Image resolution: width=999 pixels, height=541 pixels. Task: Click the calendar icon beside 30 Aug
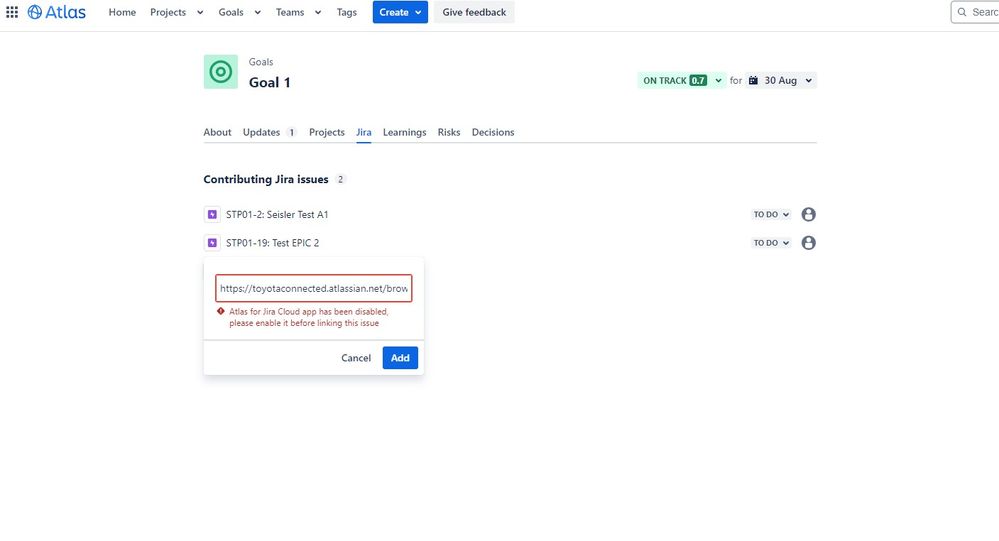click(753, 80)
